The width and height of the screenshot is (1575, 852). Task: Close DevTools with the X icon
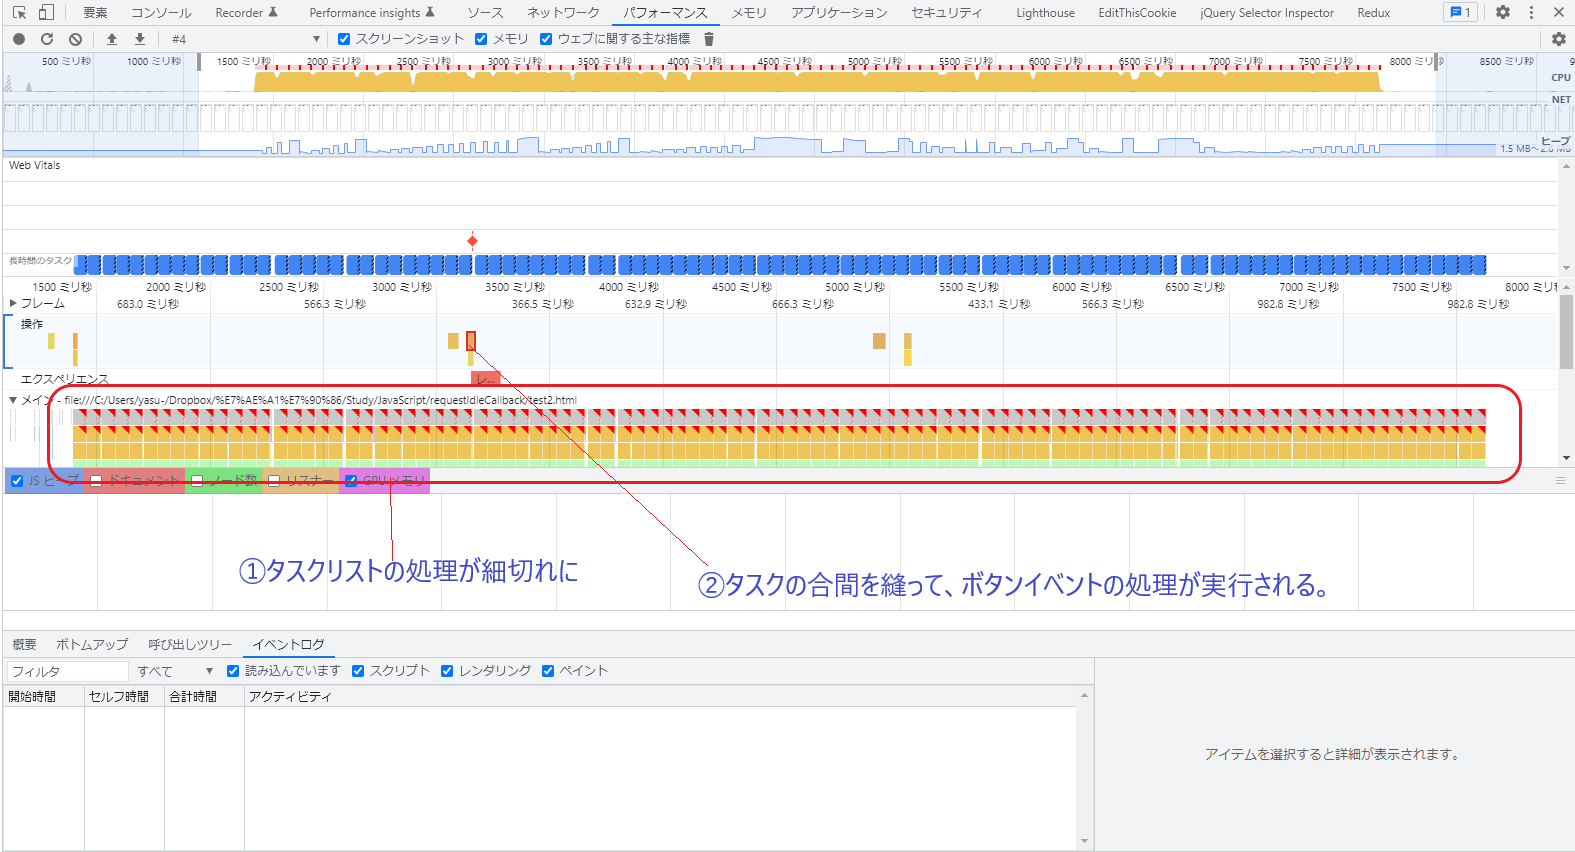[1559, 13]
